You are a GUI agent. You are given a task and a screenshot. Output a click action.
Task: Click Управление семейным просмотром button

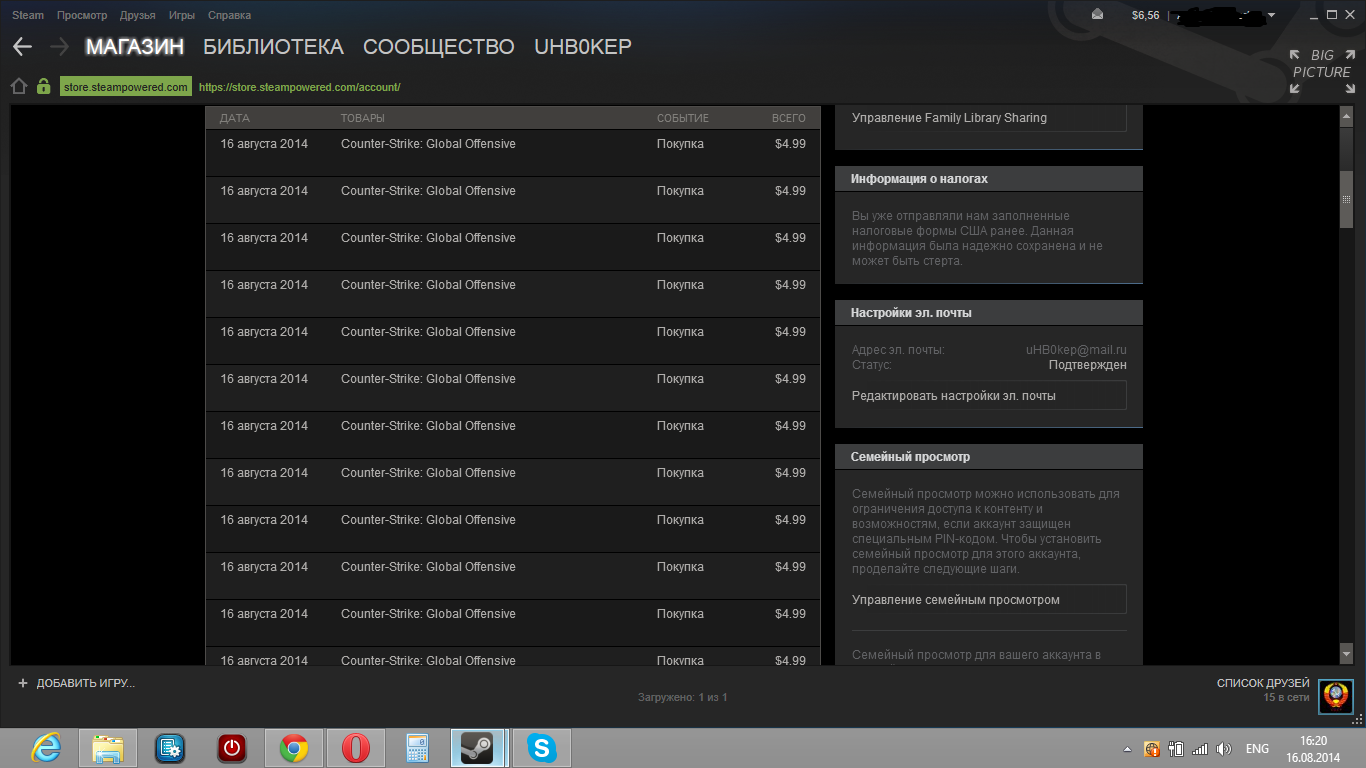(x=989, y=599)
